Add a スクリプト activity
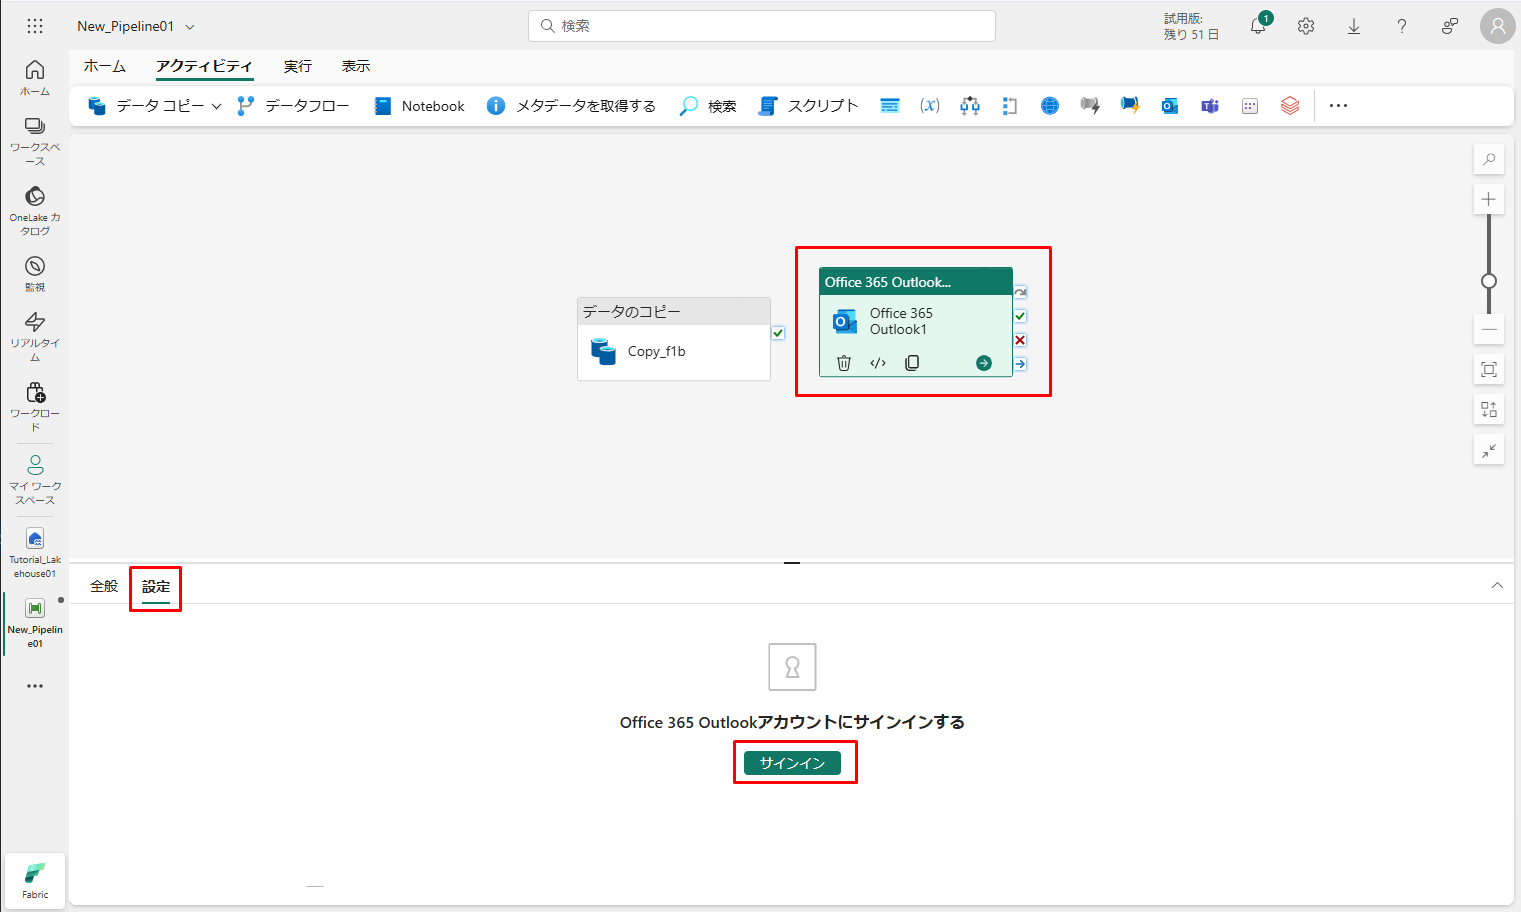The height and width of the screenshot is (912, 1521). click(x=808, y=106)
